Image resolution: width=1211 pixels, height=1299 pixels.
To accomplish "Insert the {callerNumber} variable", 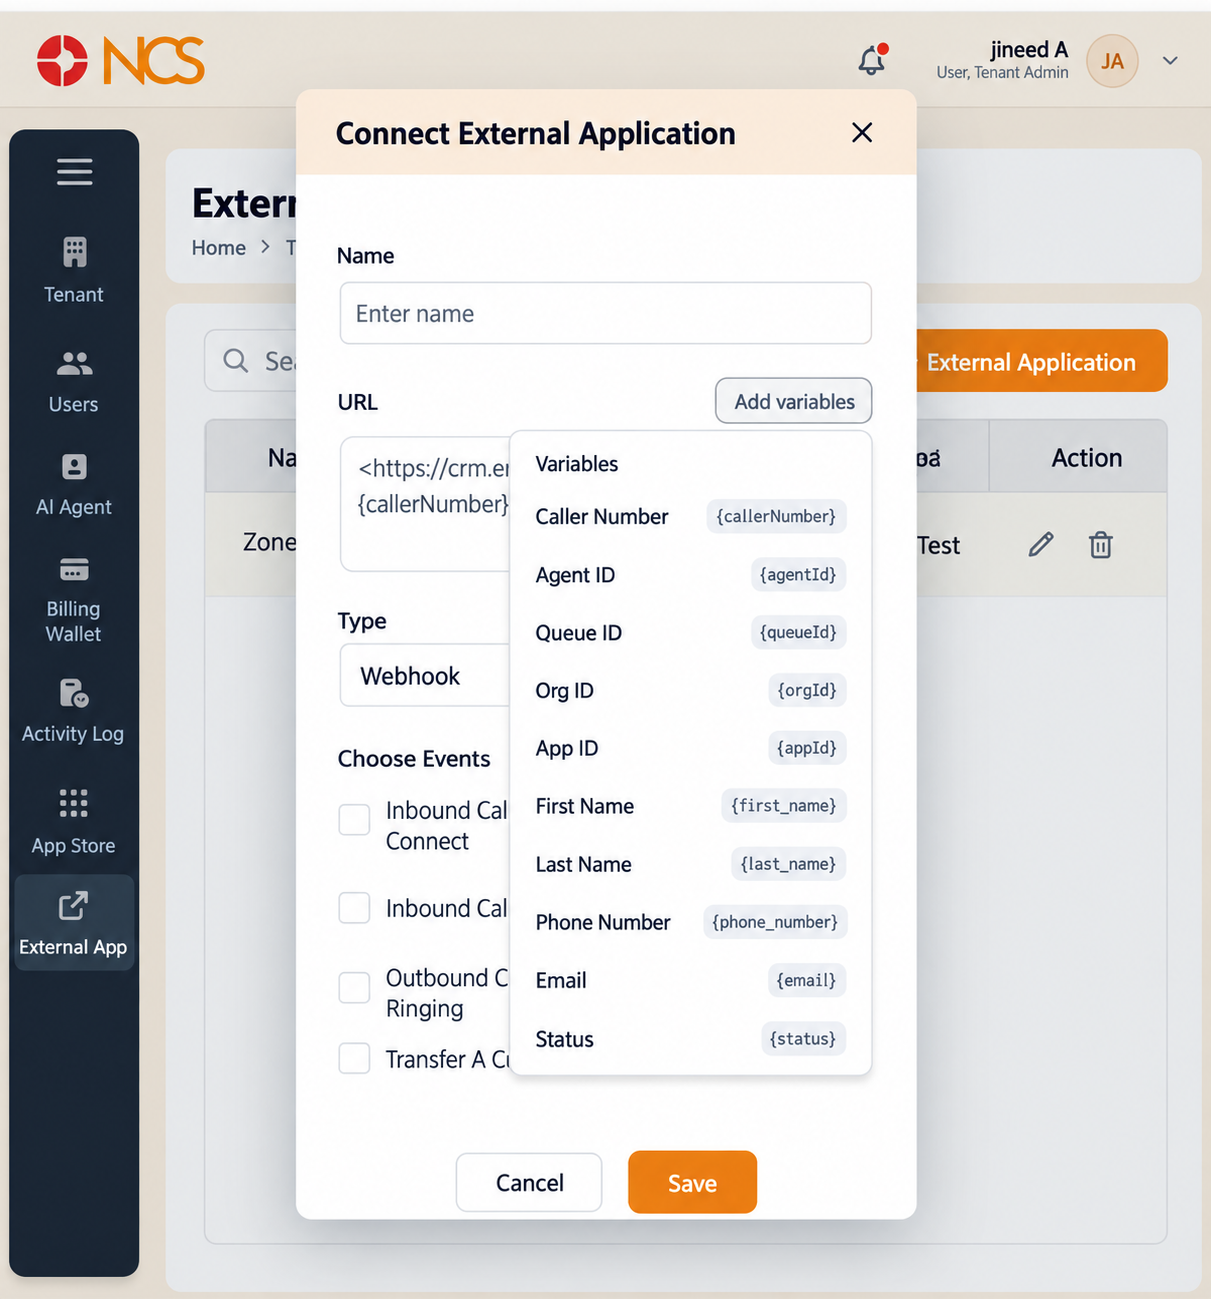I will pos(776,516).
